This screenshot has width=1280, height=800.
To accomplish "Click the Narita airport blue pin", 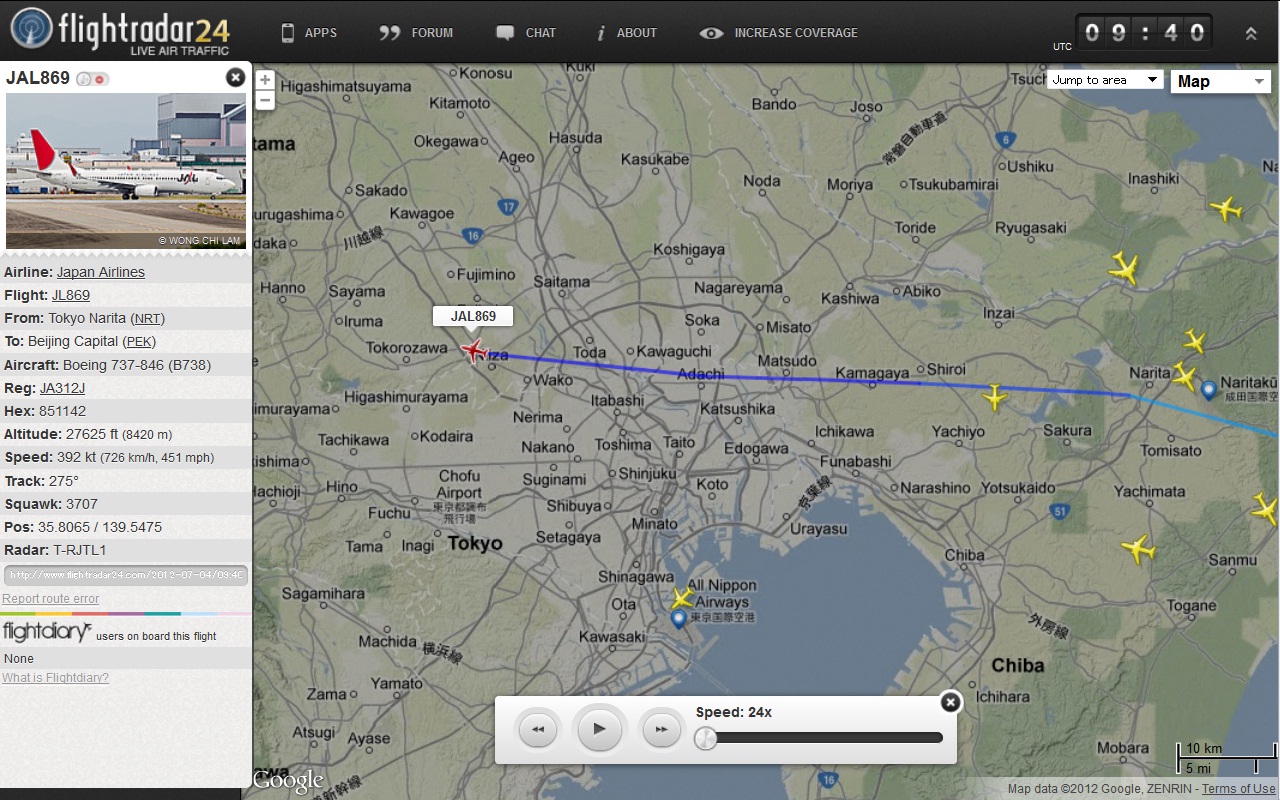I will pyautogui.click(x=1208, y=389).
